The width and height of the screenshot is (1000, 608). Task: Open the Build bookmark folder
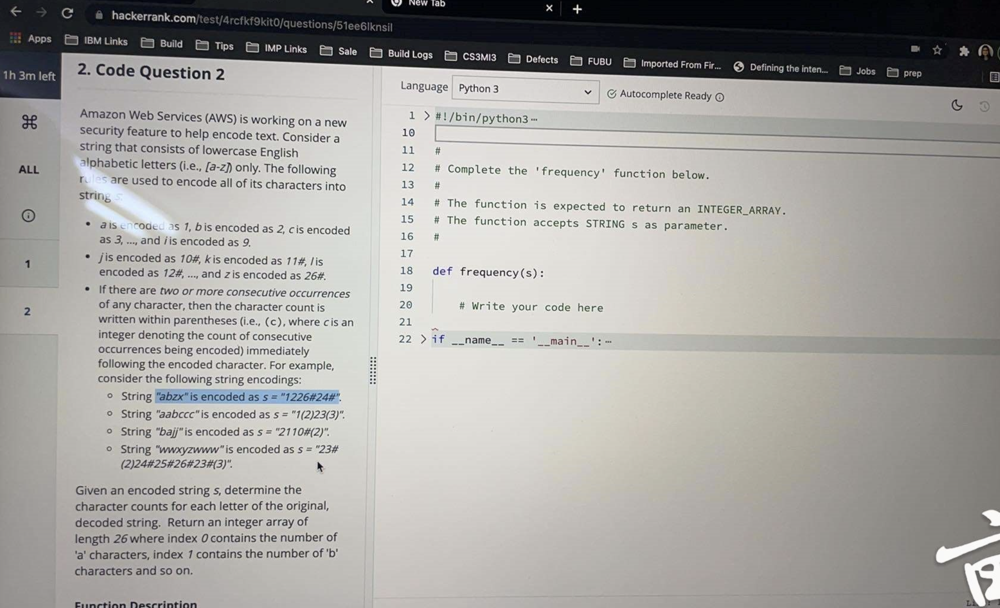point(162,43)
